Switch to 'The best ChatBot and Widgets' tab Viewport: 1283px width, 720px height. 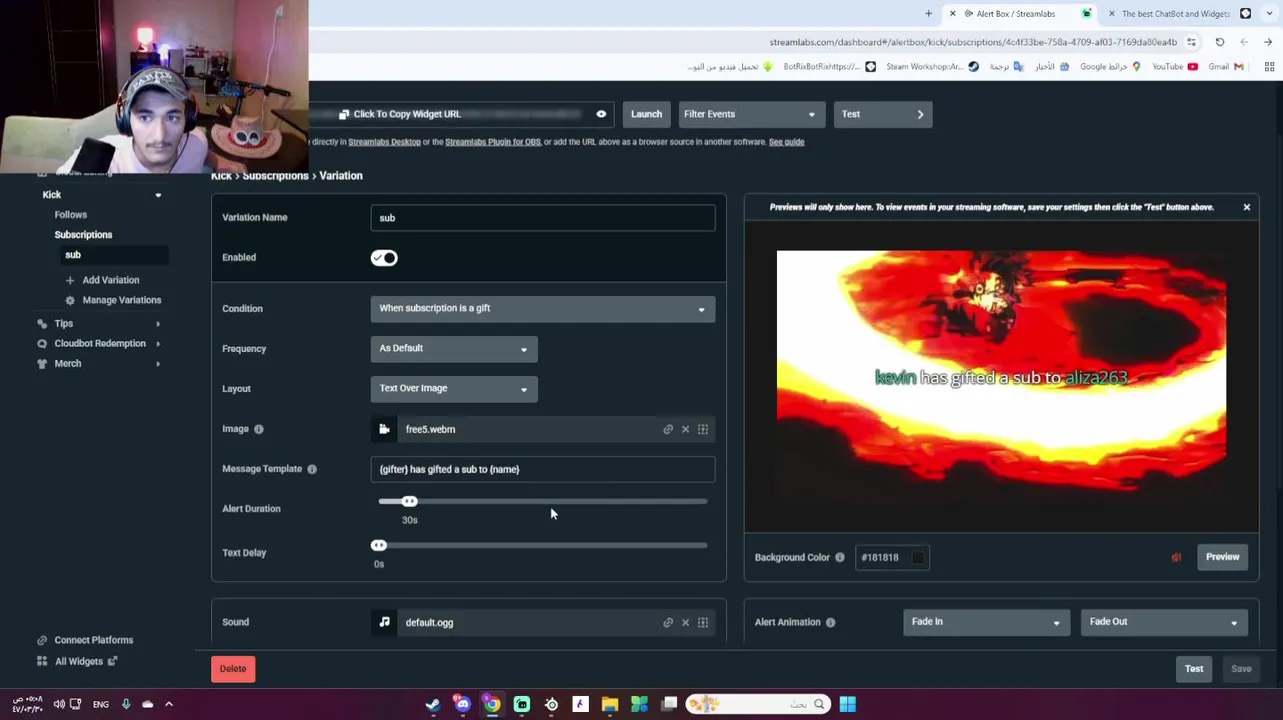[1176, 13]
